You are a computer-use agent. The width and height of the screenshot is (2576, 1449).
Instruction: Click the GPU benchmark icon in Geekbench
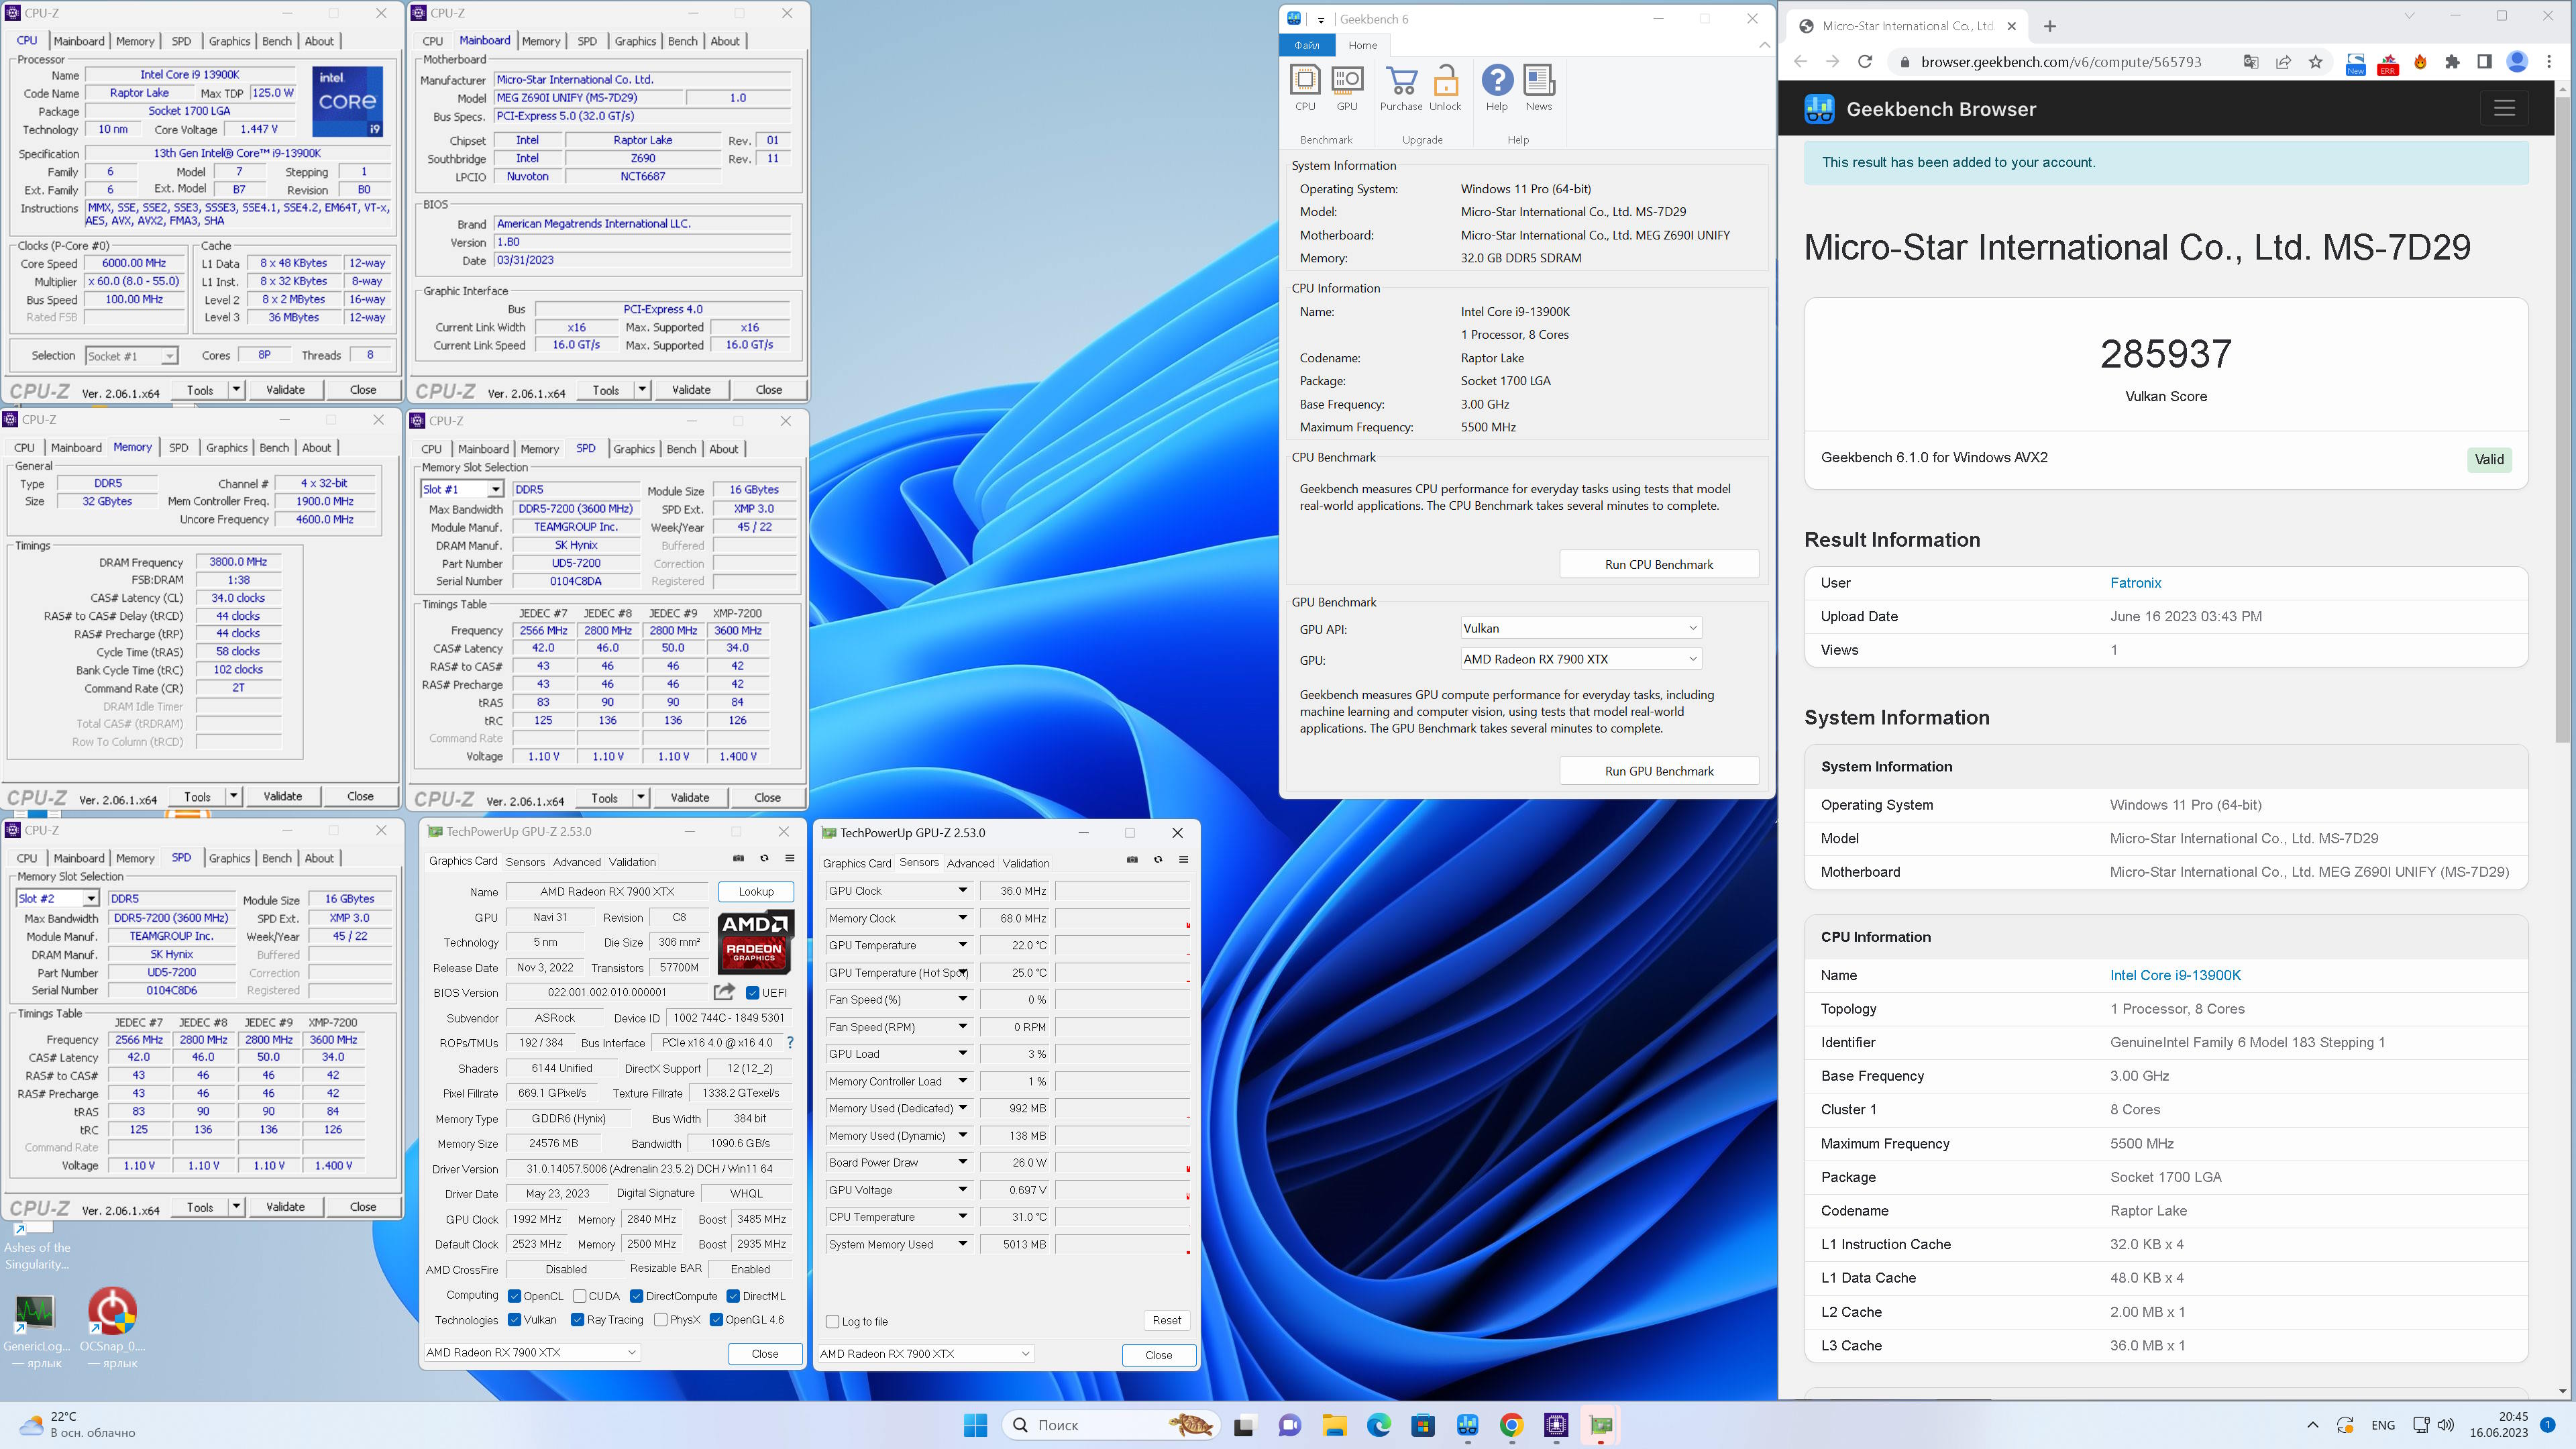[x=1347, y=88]
